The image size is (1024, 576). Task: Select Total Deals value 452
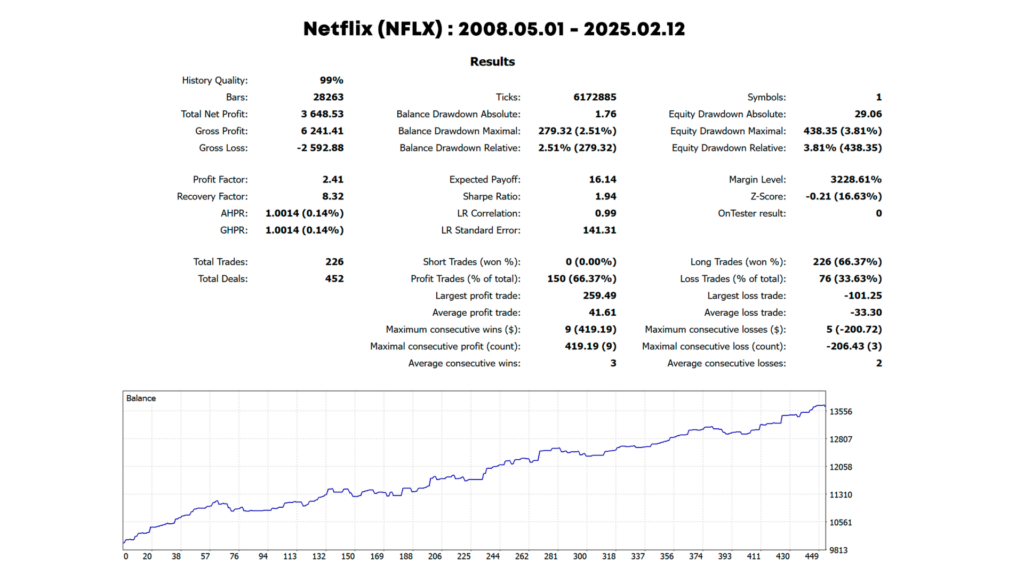click(x=334, y=279)
